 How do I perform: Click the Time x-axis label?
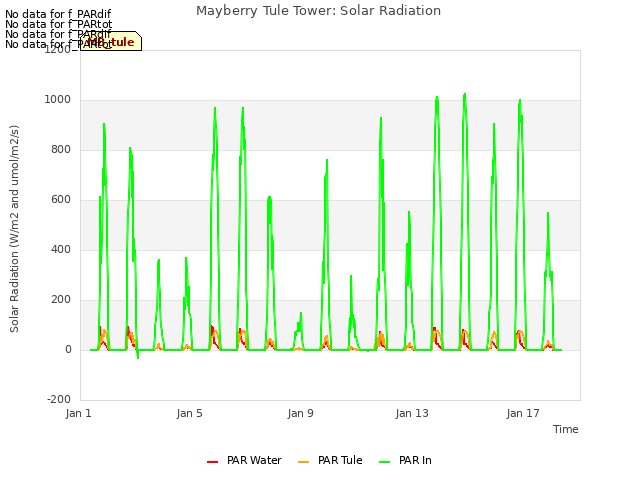(x=566, y=429)
